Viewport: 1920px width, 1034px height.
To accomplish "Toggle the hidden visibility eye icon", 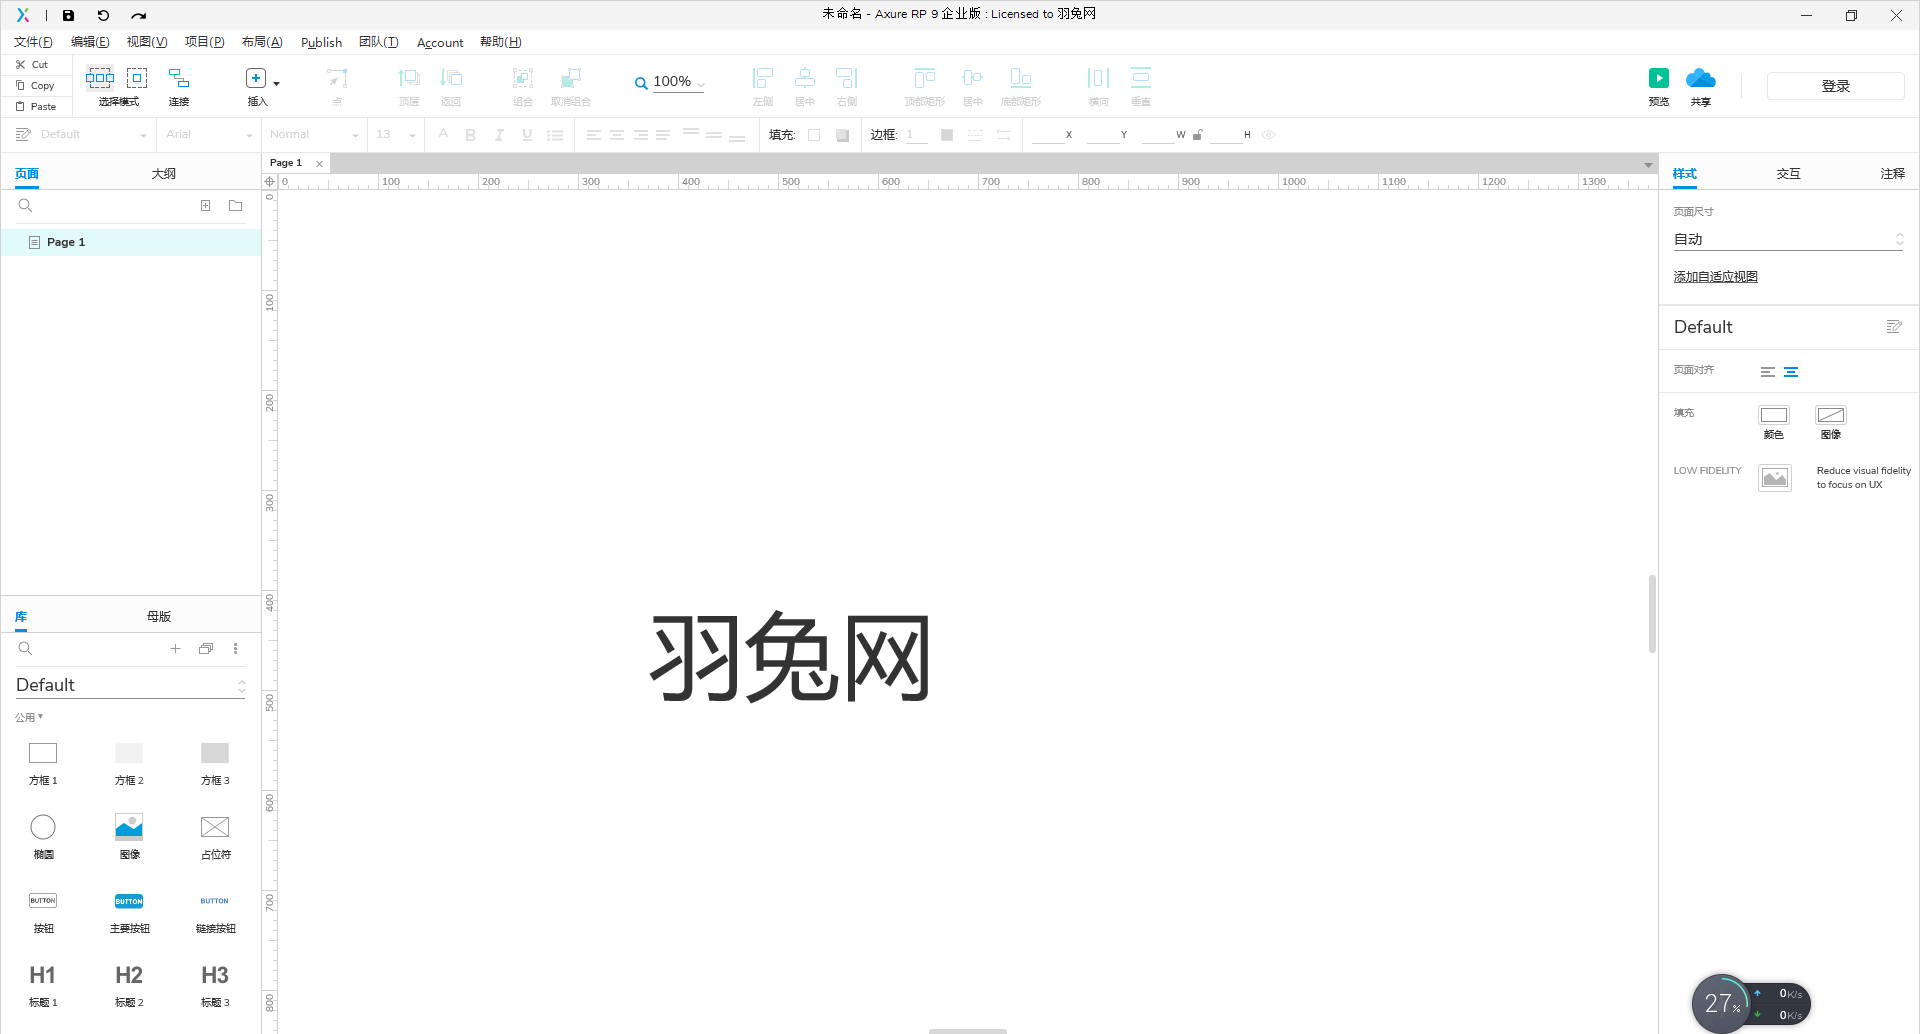I will (1268, 135).
